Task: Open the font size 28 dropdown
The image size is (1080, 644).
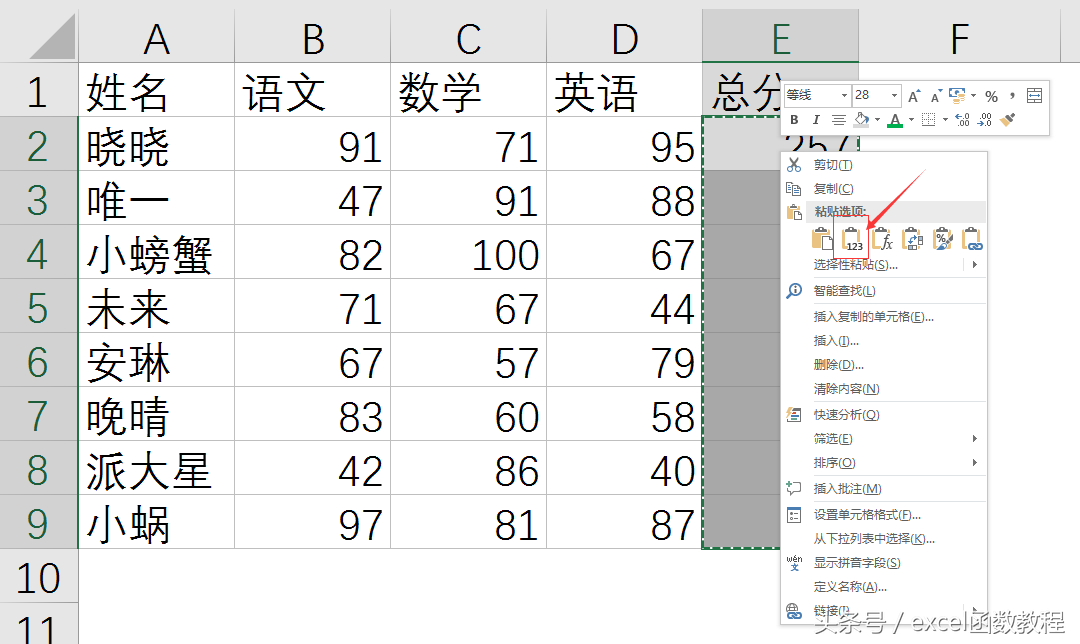Action: point(894,96)
